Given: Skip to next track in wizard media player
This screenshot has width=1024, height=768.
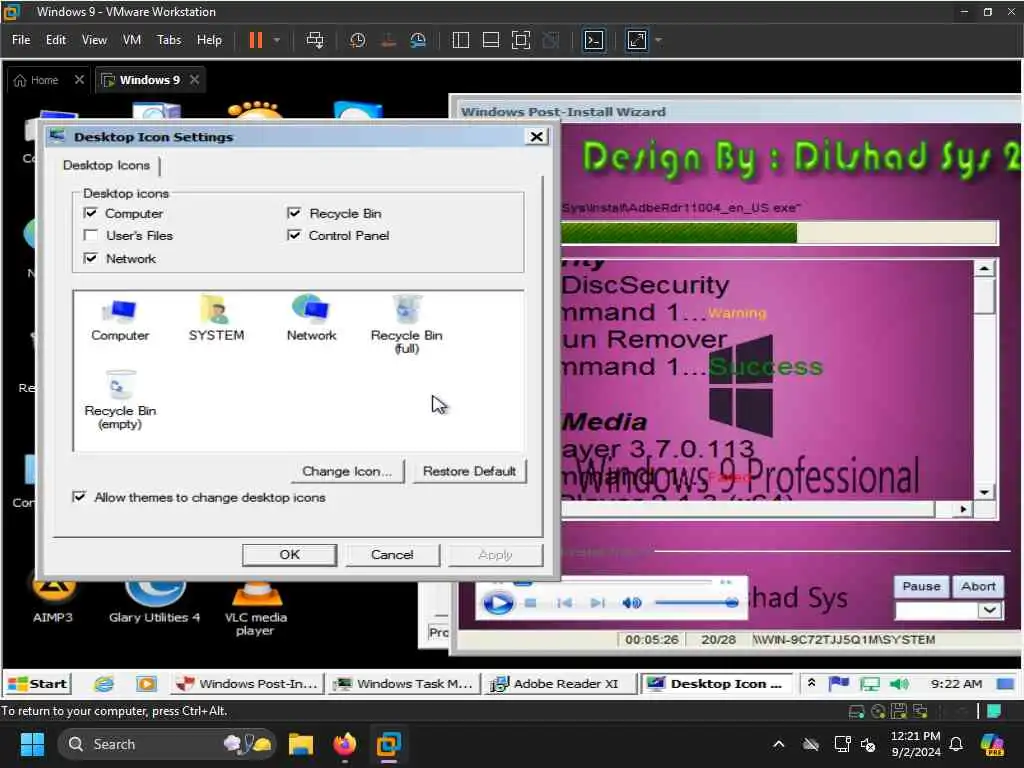Looking at the screenshot, I should click(x=597, y=603).
